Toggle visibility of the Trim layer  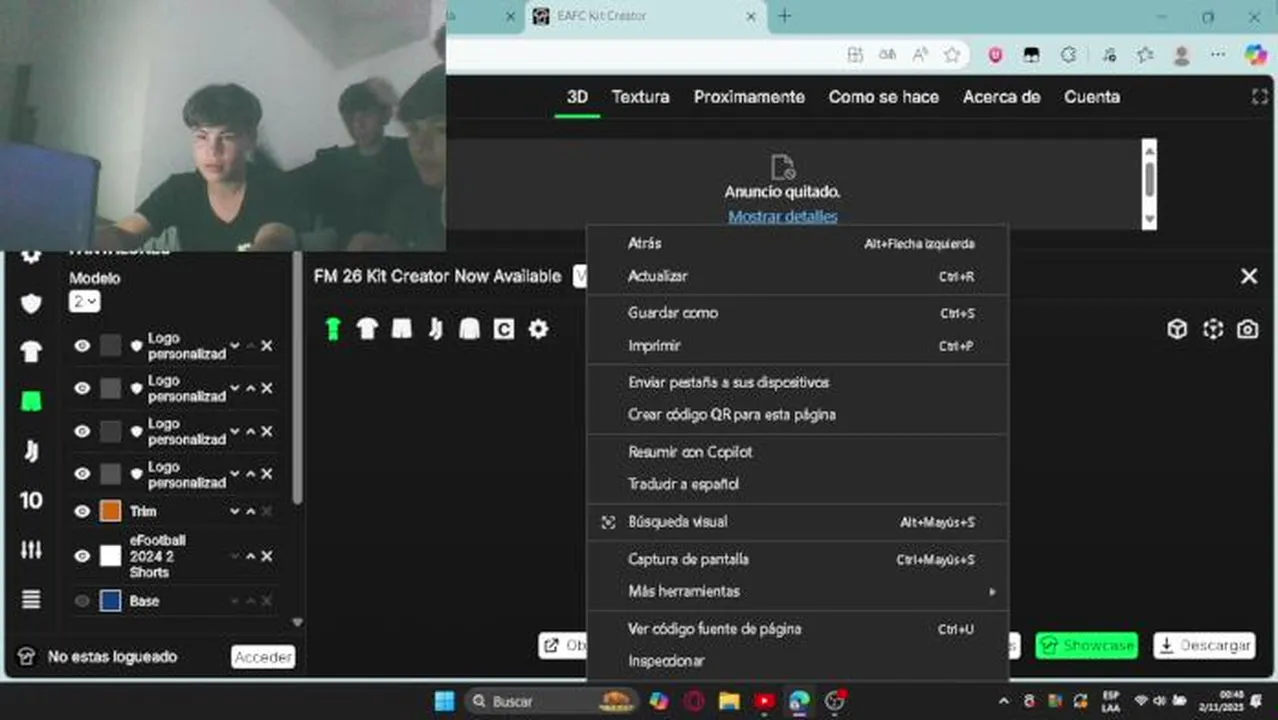pyautogui.click(x=82, y=511)
